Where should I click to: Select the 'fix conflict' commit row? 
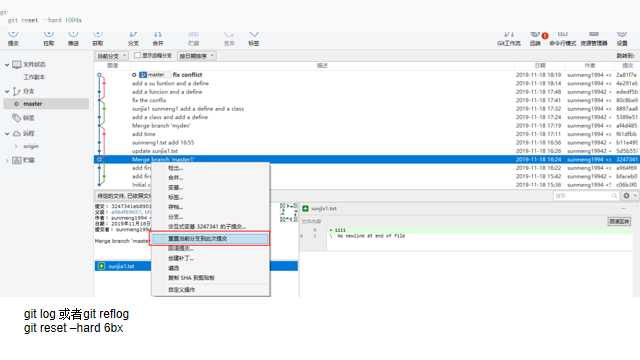coord(366,75)
